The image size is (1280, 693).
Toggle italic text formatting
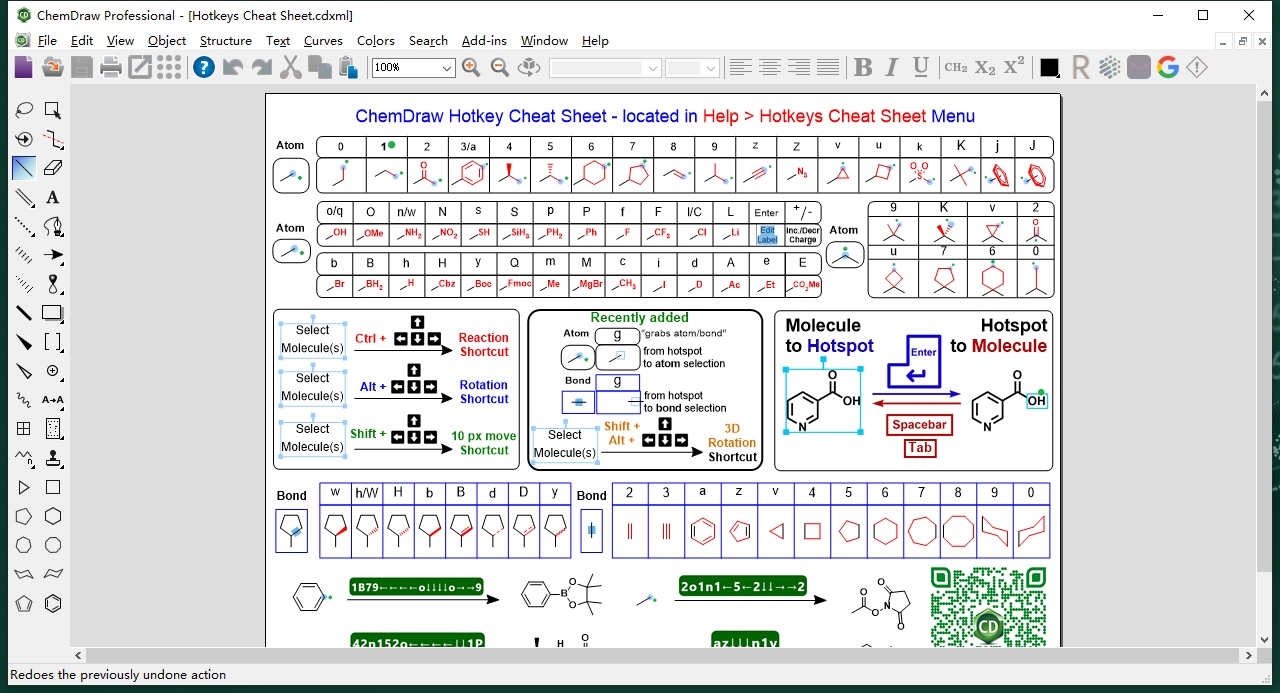click(891, 67)
